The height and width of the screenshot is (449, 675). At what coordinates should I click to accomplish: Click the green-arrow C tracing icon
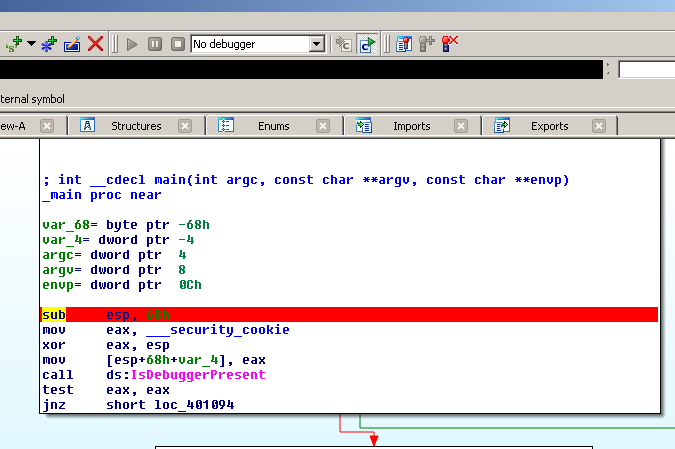pyautogui.click(x=367, y=44)
